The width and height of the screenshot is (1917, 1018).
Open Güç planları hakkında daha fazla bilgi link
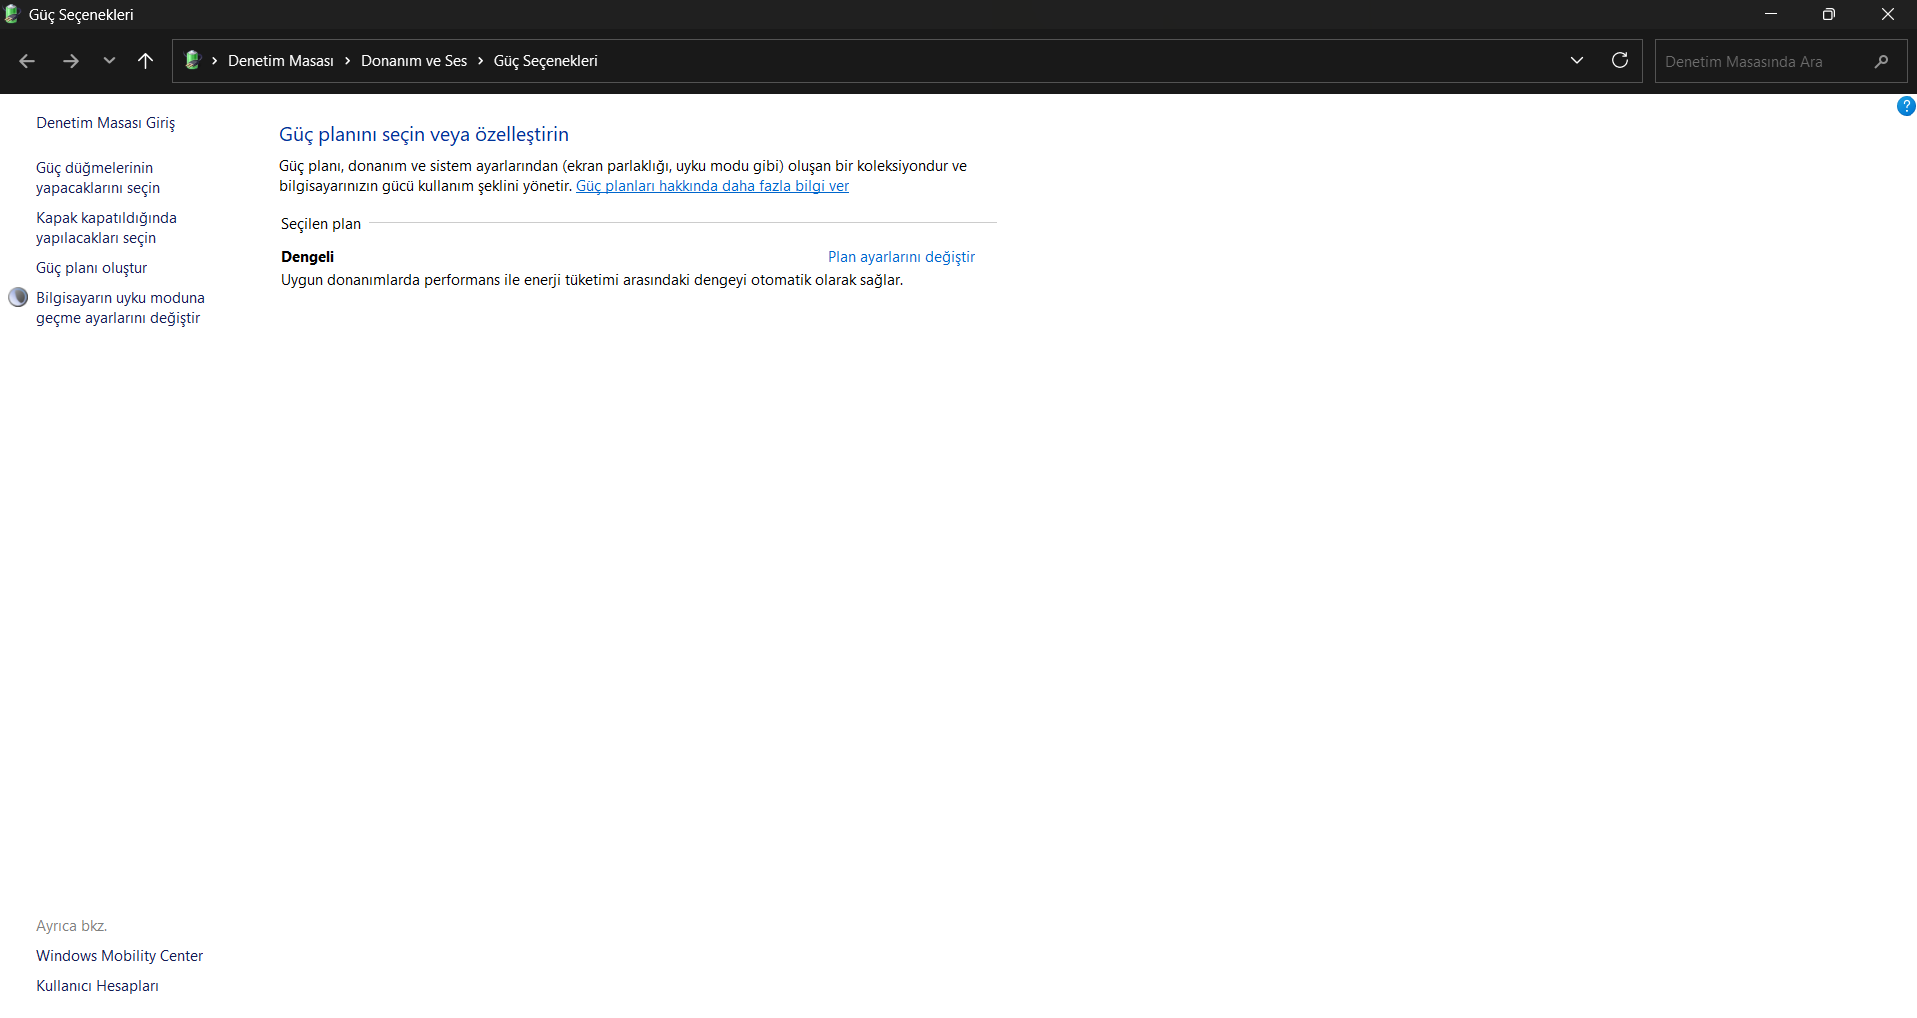[x=712, y=186]
